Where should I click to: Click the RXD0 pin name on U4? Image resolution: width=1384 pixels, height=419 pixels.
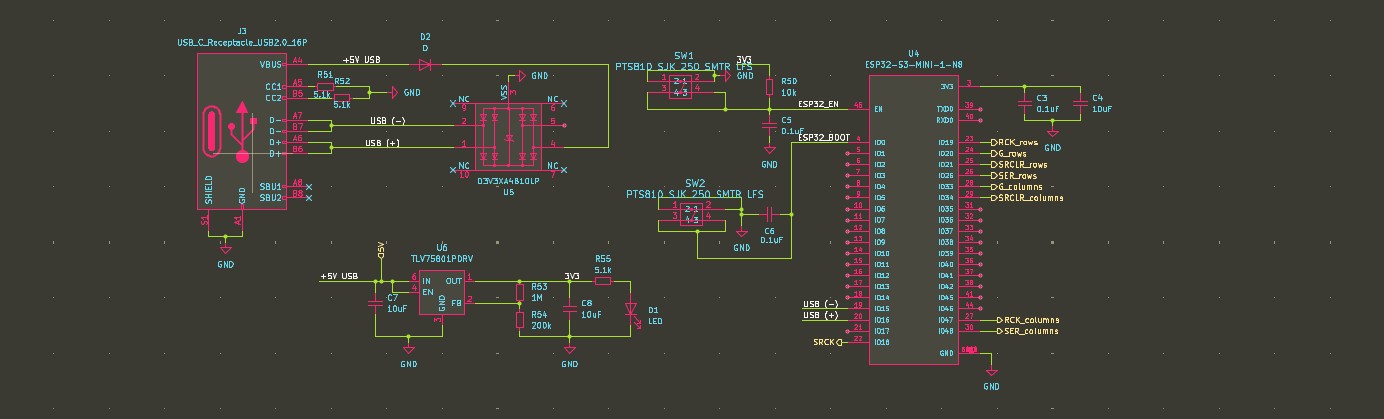click(x=943, y=120)
